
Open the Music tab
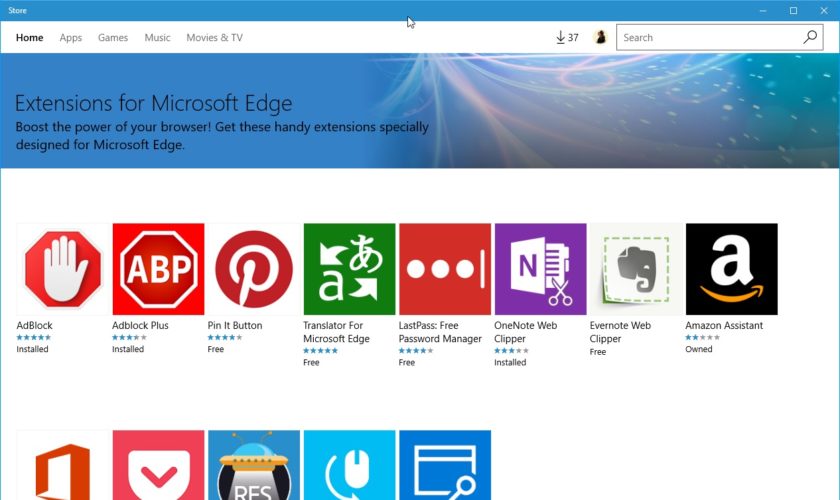pos(157,38)
